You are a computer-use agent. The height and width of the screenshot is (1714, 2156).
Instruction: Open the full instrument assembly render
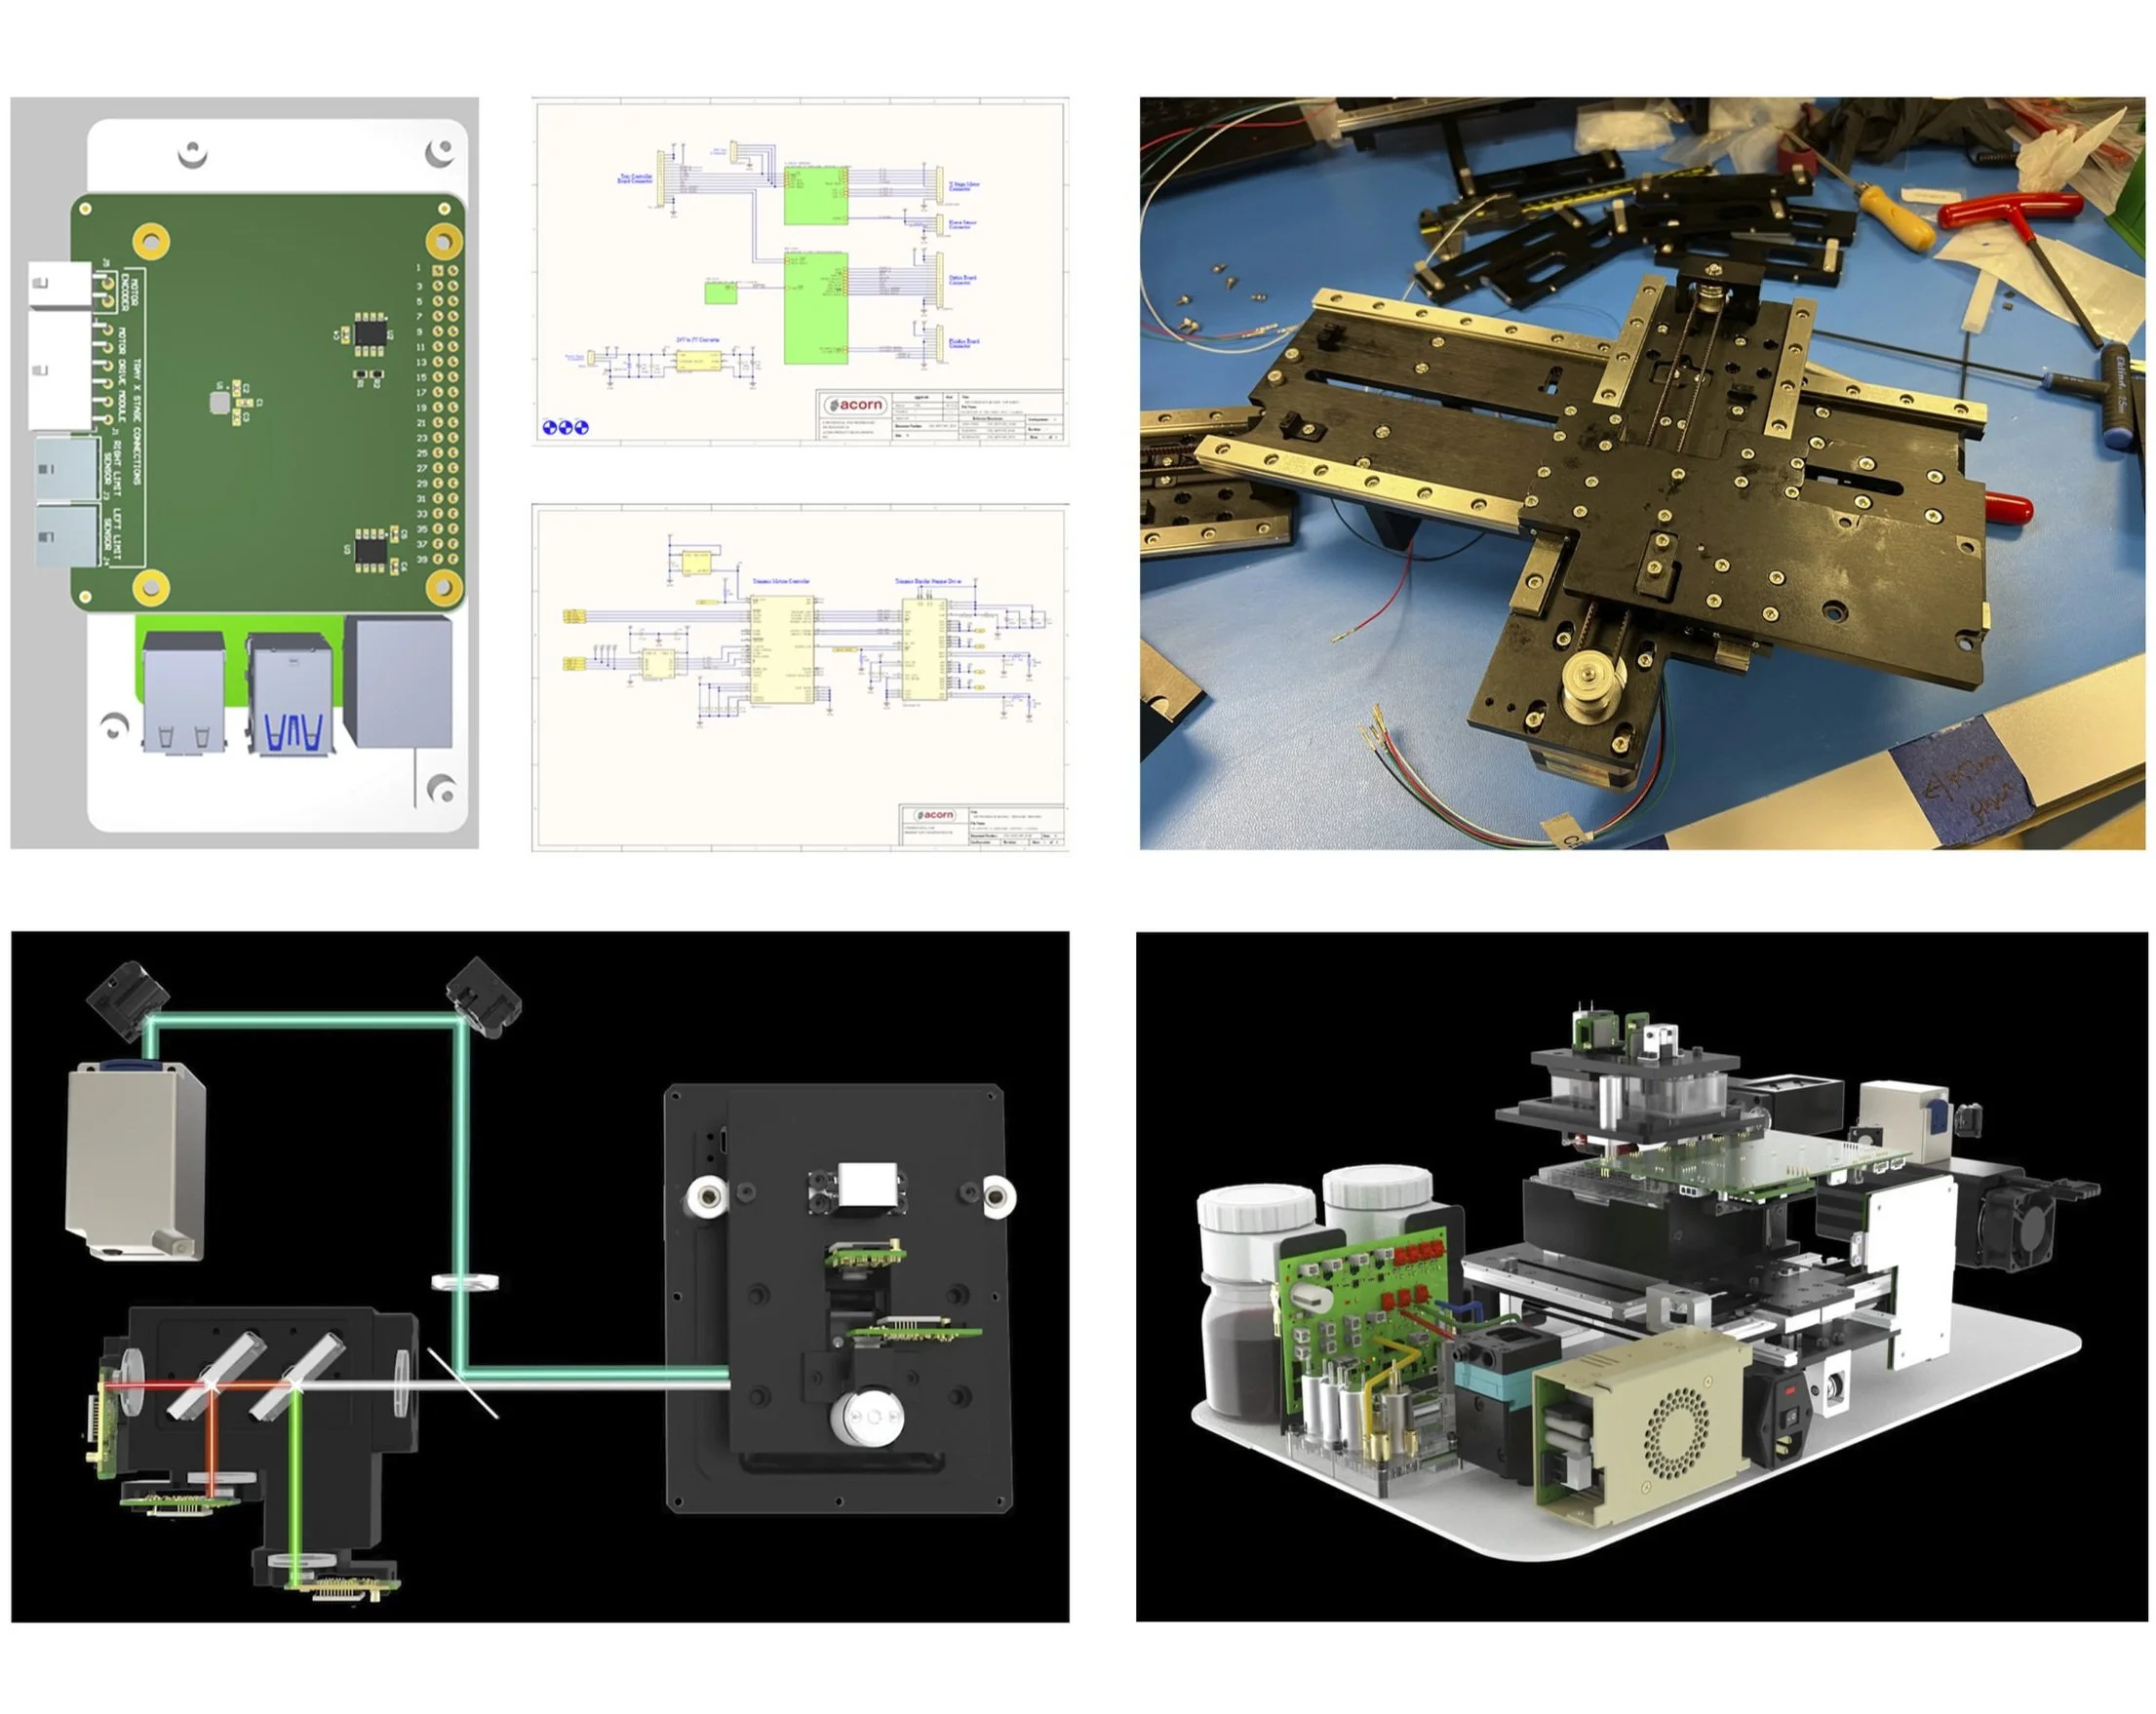click(1640, 1276)
